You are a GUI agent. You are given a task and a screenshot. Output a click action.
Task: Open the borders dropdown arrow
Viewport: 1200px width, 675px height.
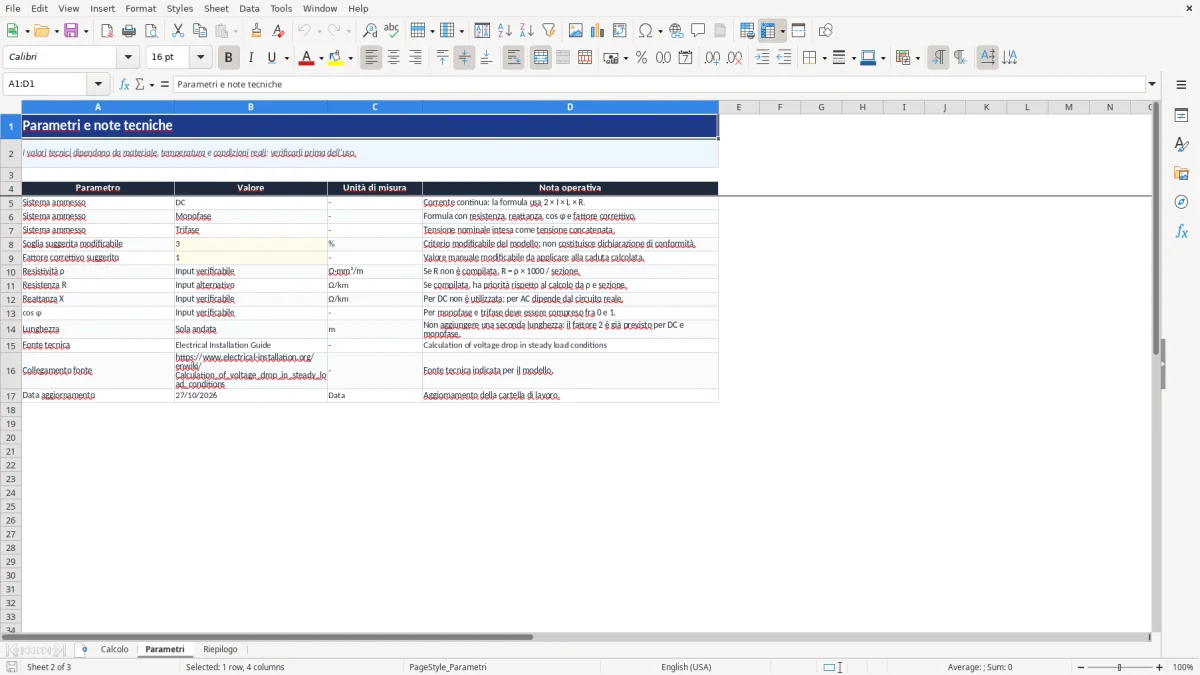pos(823,58)
